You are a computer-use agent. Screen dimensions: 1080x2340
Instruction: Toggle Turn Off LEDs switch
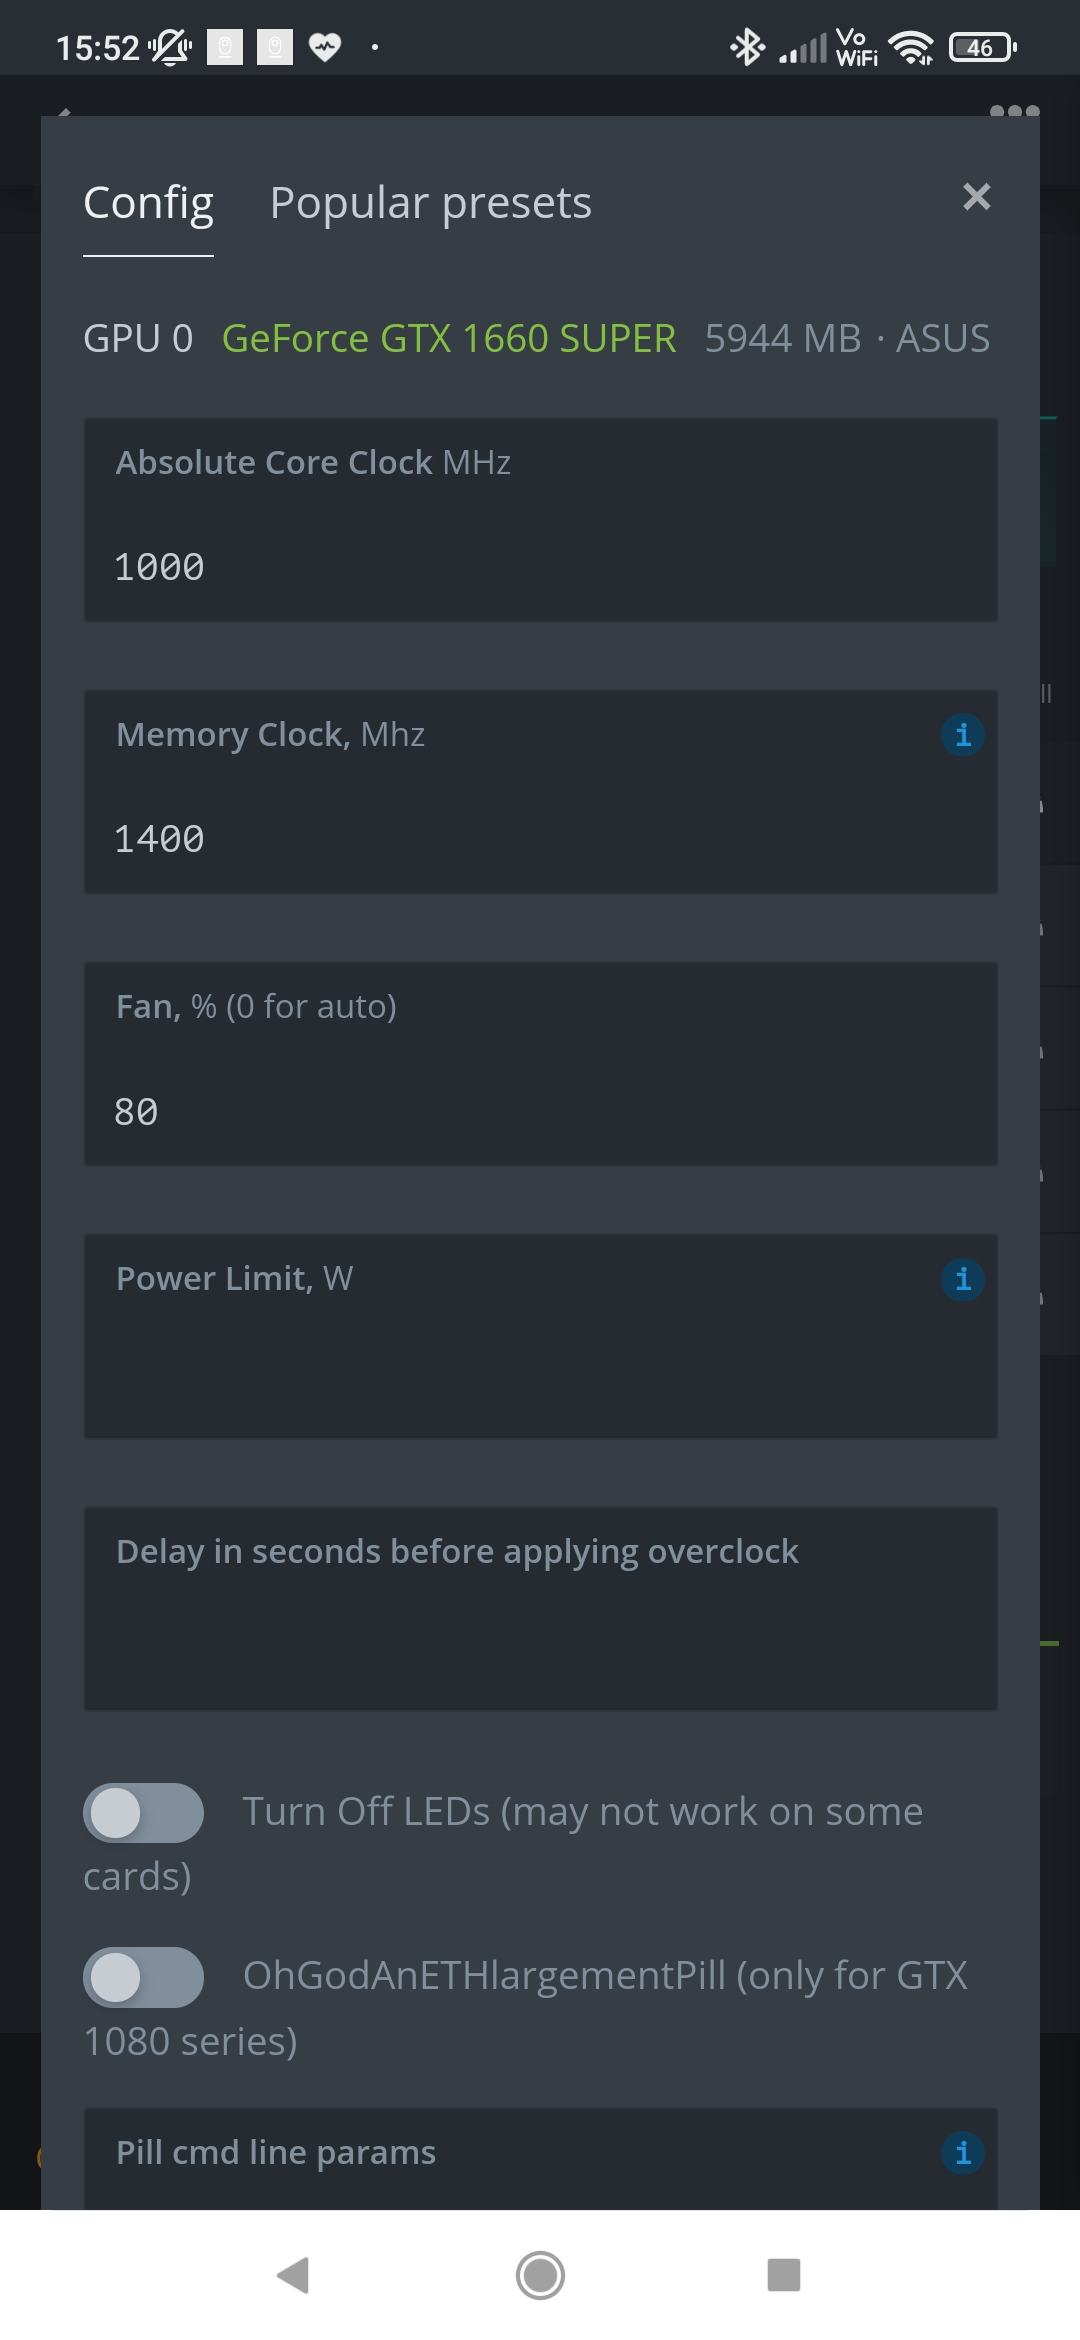(x=143, y=1813)
